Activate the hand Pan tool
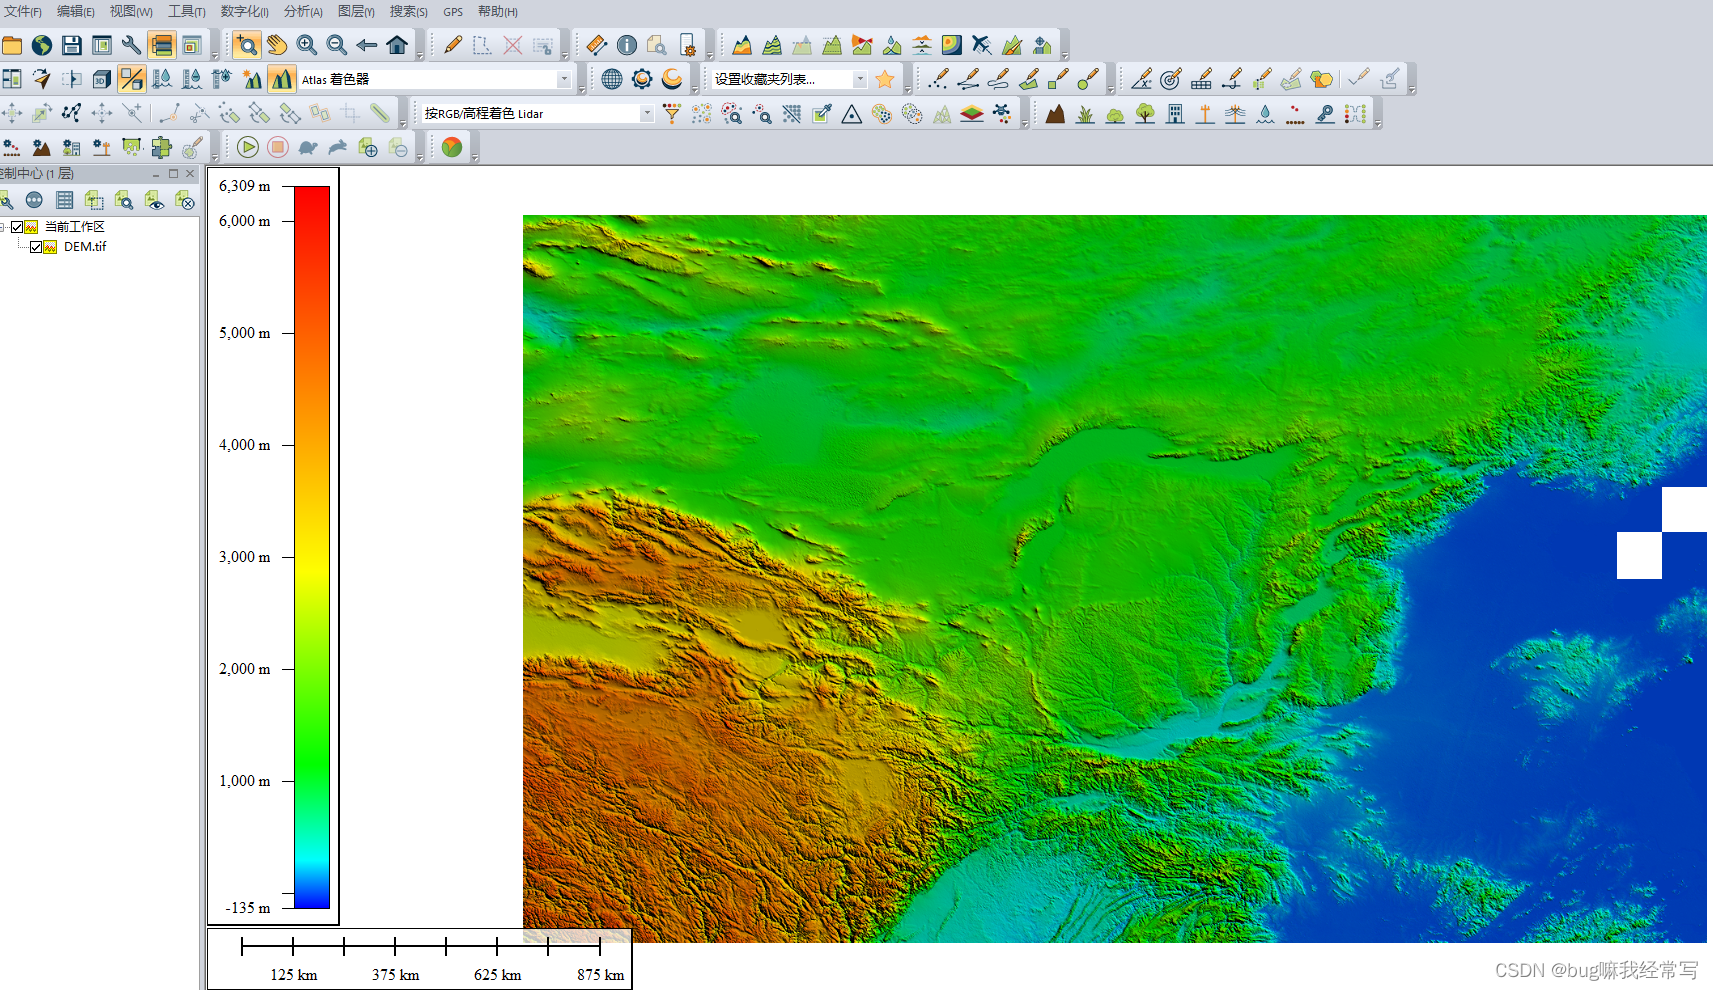 (x=277, y=45)
